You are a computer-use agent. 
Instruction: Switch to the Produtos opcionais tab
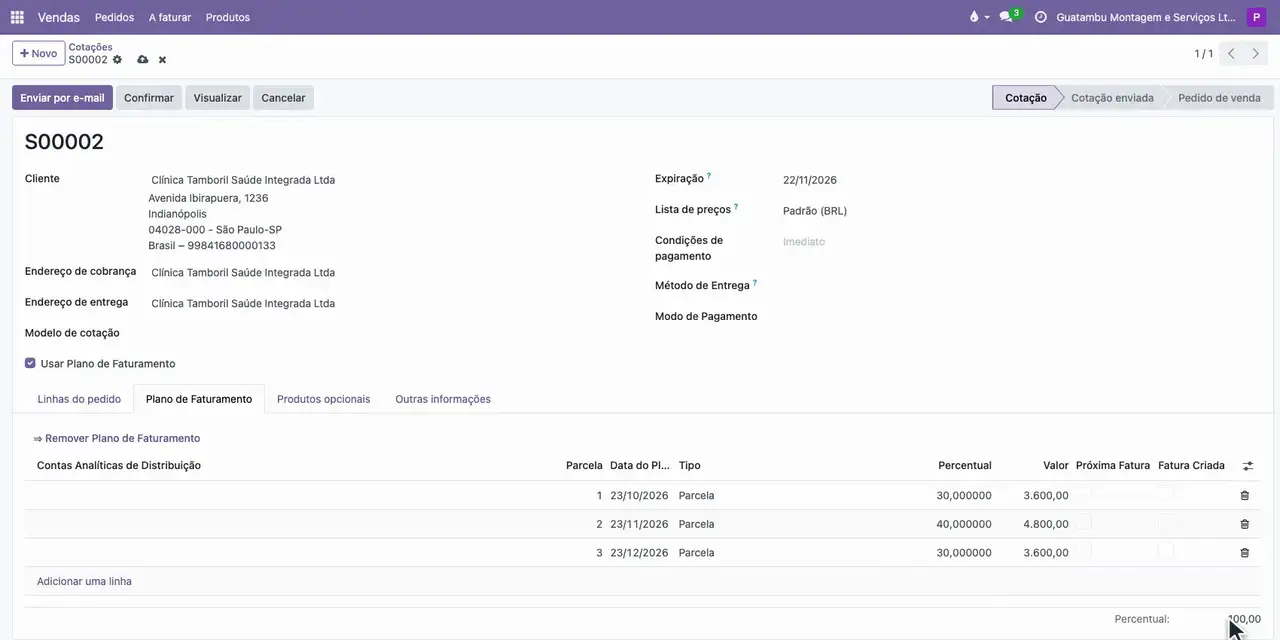pos(323,399)
